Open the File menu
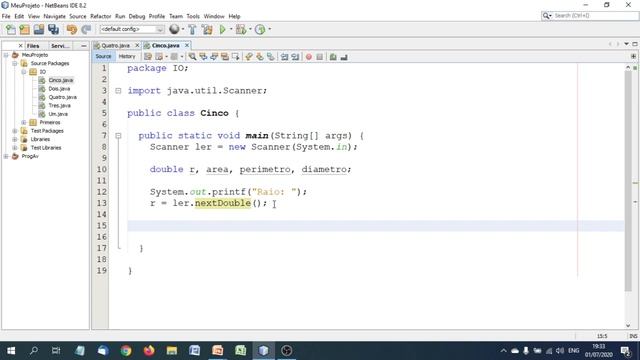This screenshot has height=360, width=640. coord(6,16)
